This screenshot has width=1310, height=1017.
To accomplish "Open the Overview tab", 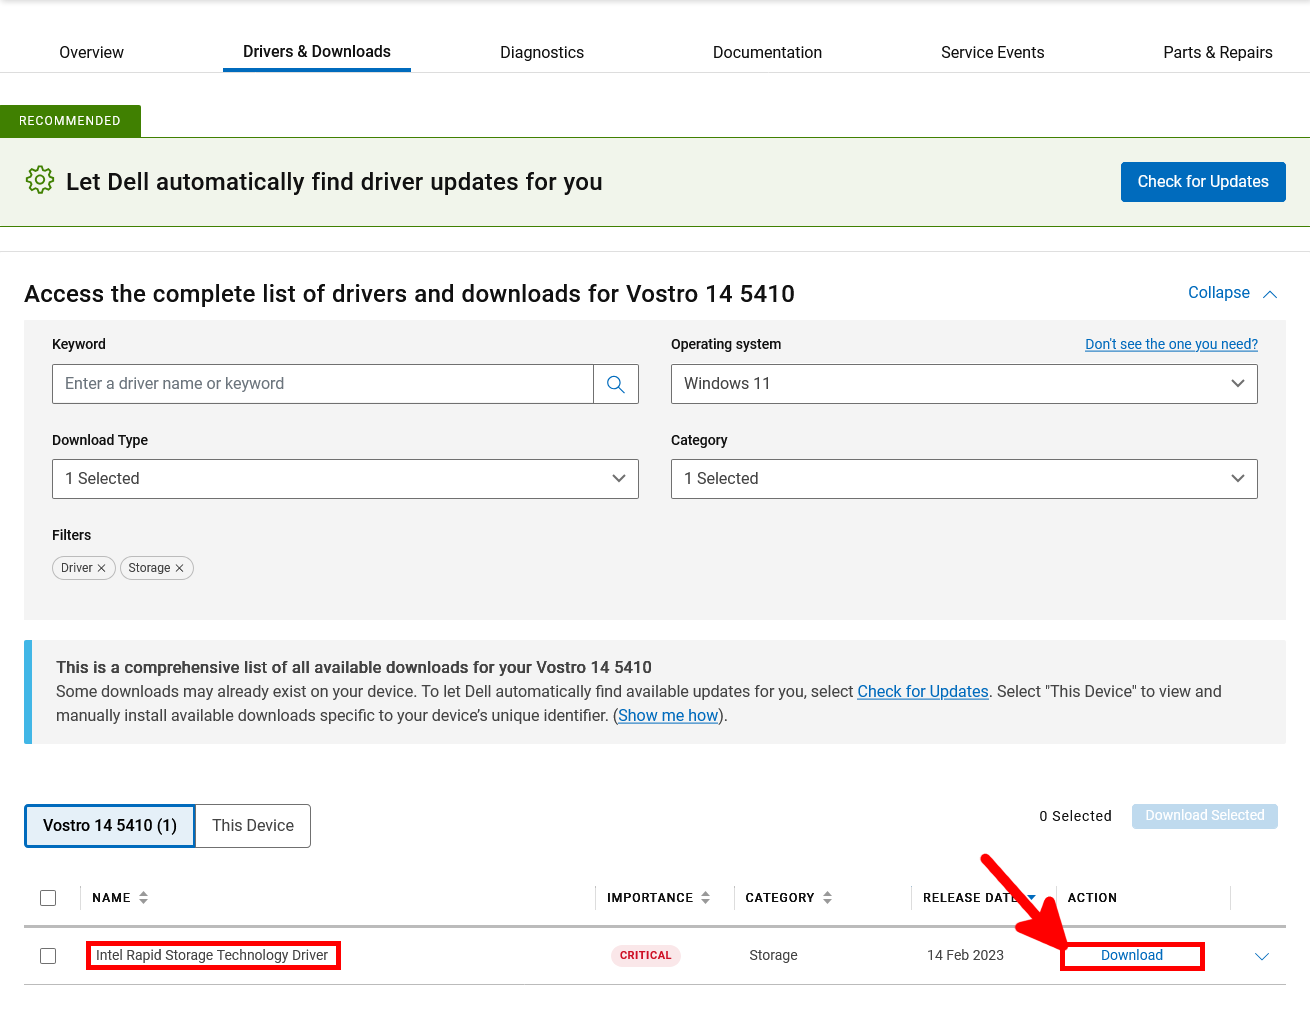I will coord(91,52).
